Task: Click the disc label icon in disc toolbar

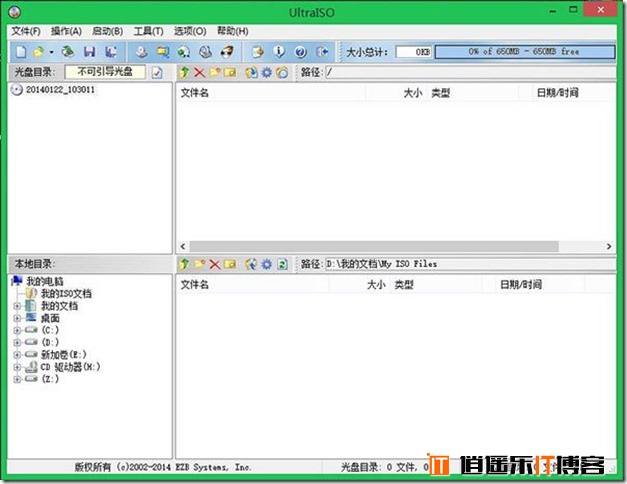Action: click(282, 72)
